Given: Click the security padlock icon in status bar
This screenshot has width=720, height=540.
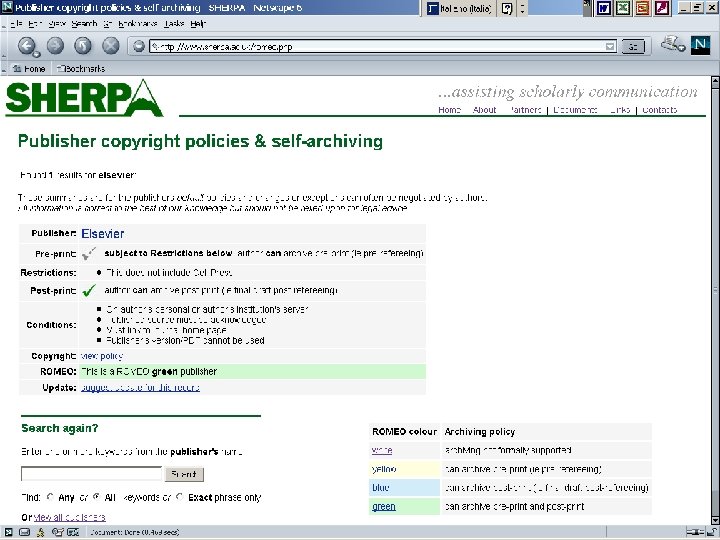Looking at the screenshot, I should click(712, 532).
